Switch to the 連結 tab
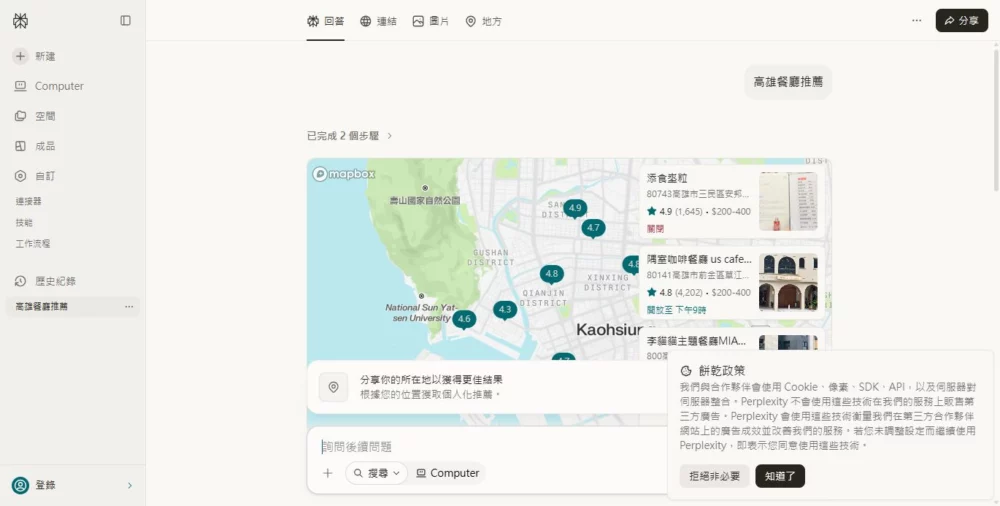 378,21
